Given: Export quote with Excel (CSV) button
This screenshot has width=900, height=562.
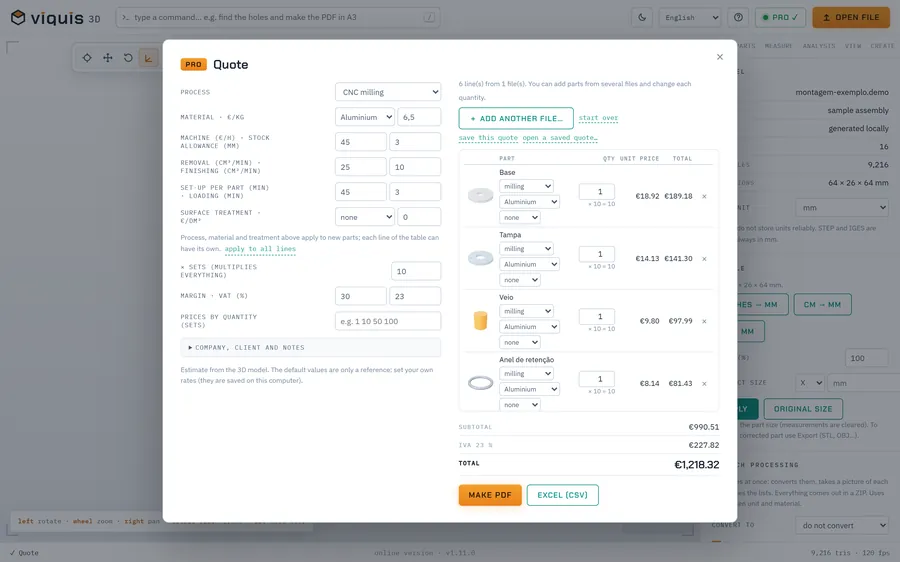Looking at the screenshot, I should (562, 495).
